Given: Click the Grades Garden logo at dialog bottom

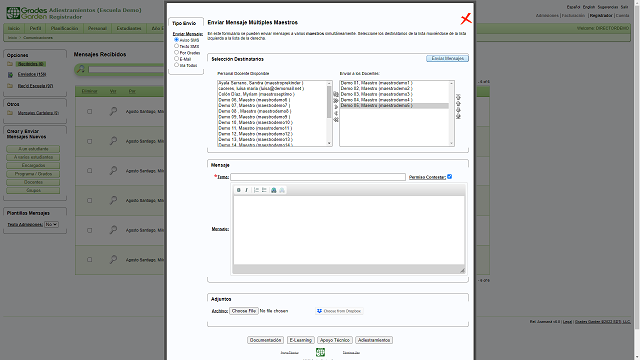Looking at the screenshot, I should (320, 352).
